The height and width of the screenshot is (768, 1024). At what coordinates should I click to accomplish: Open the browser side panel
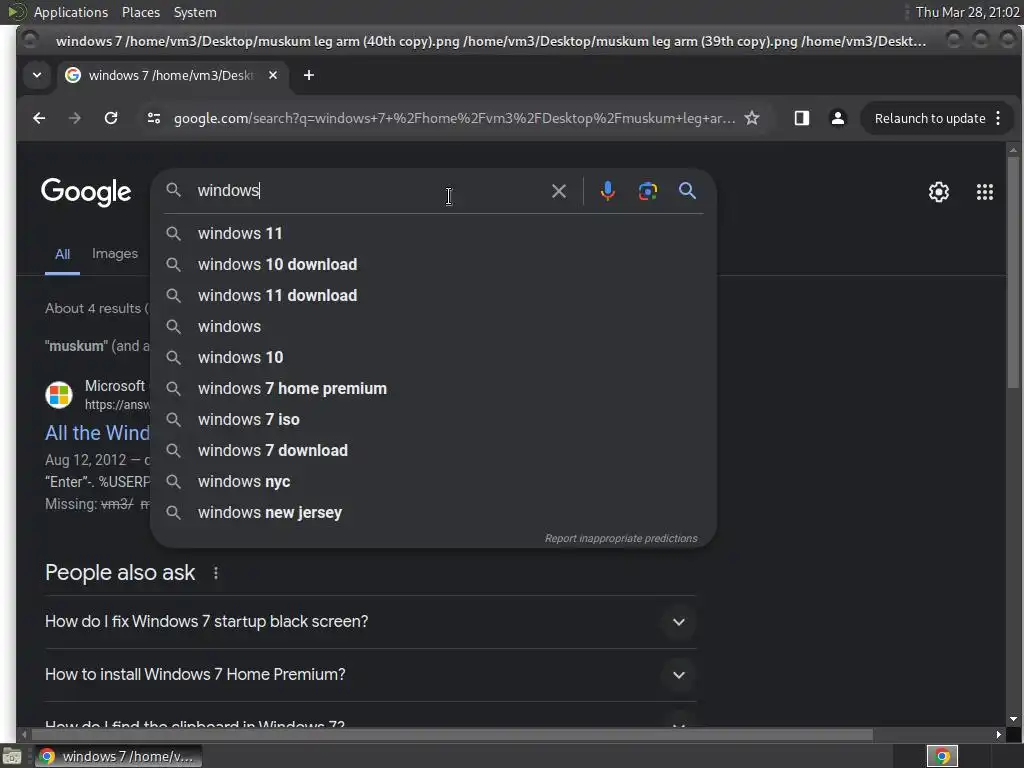801,118
